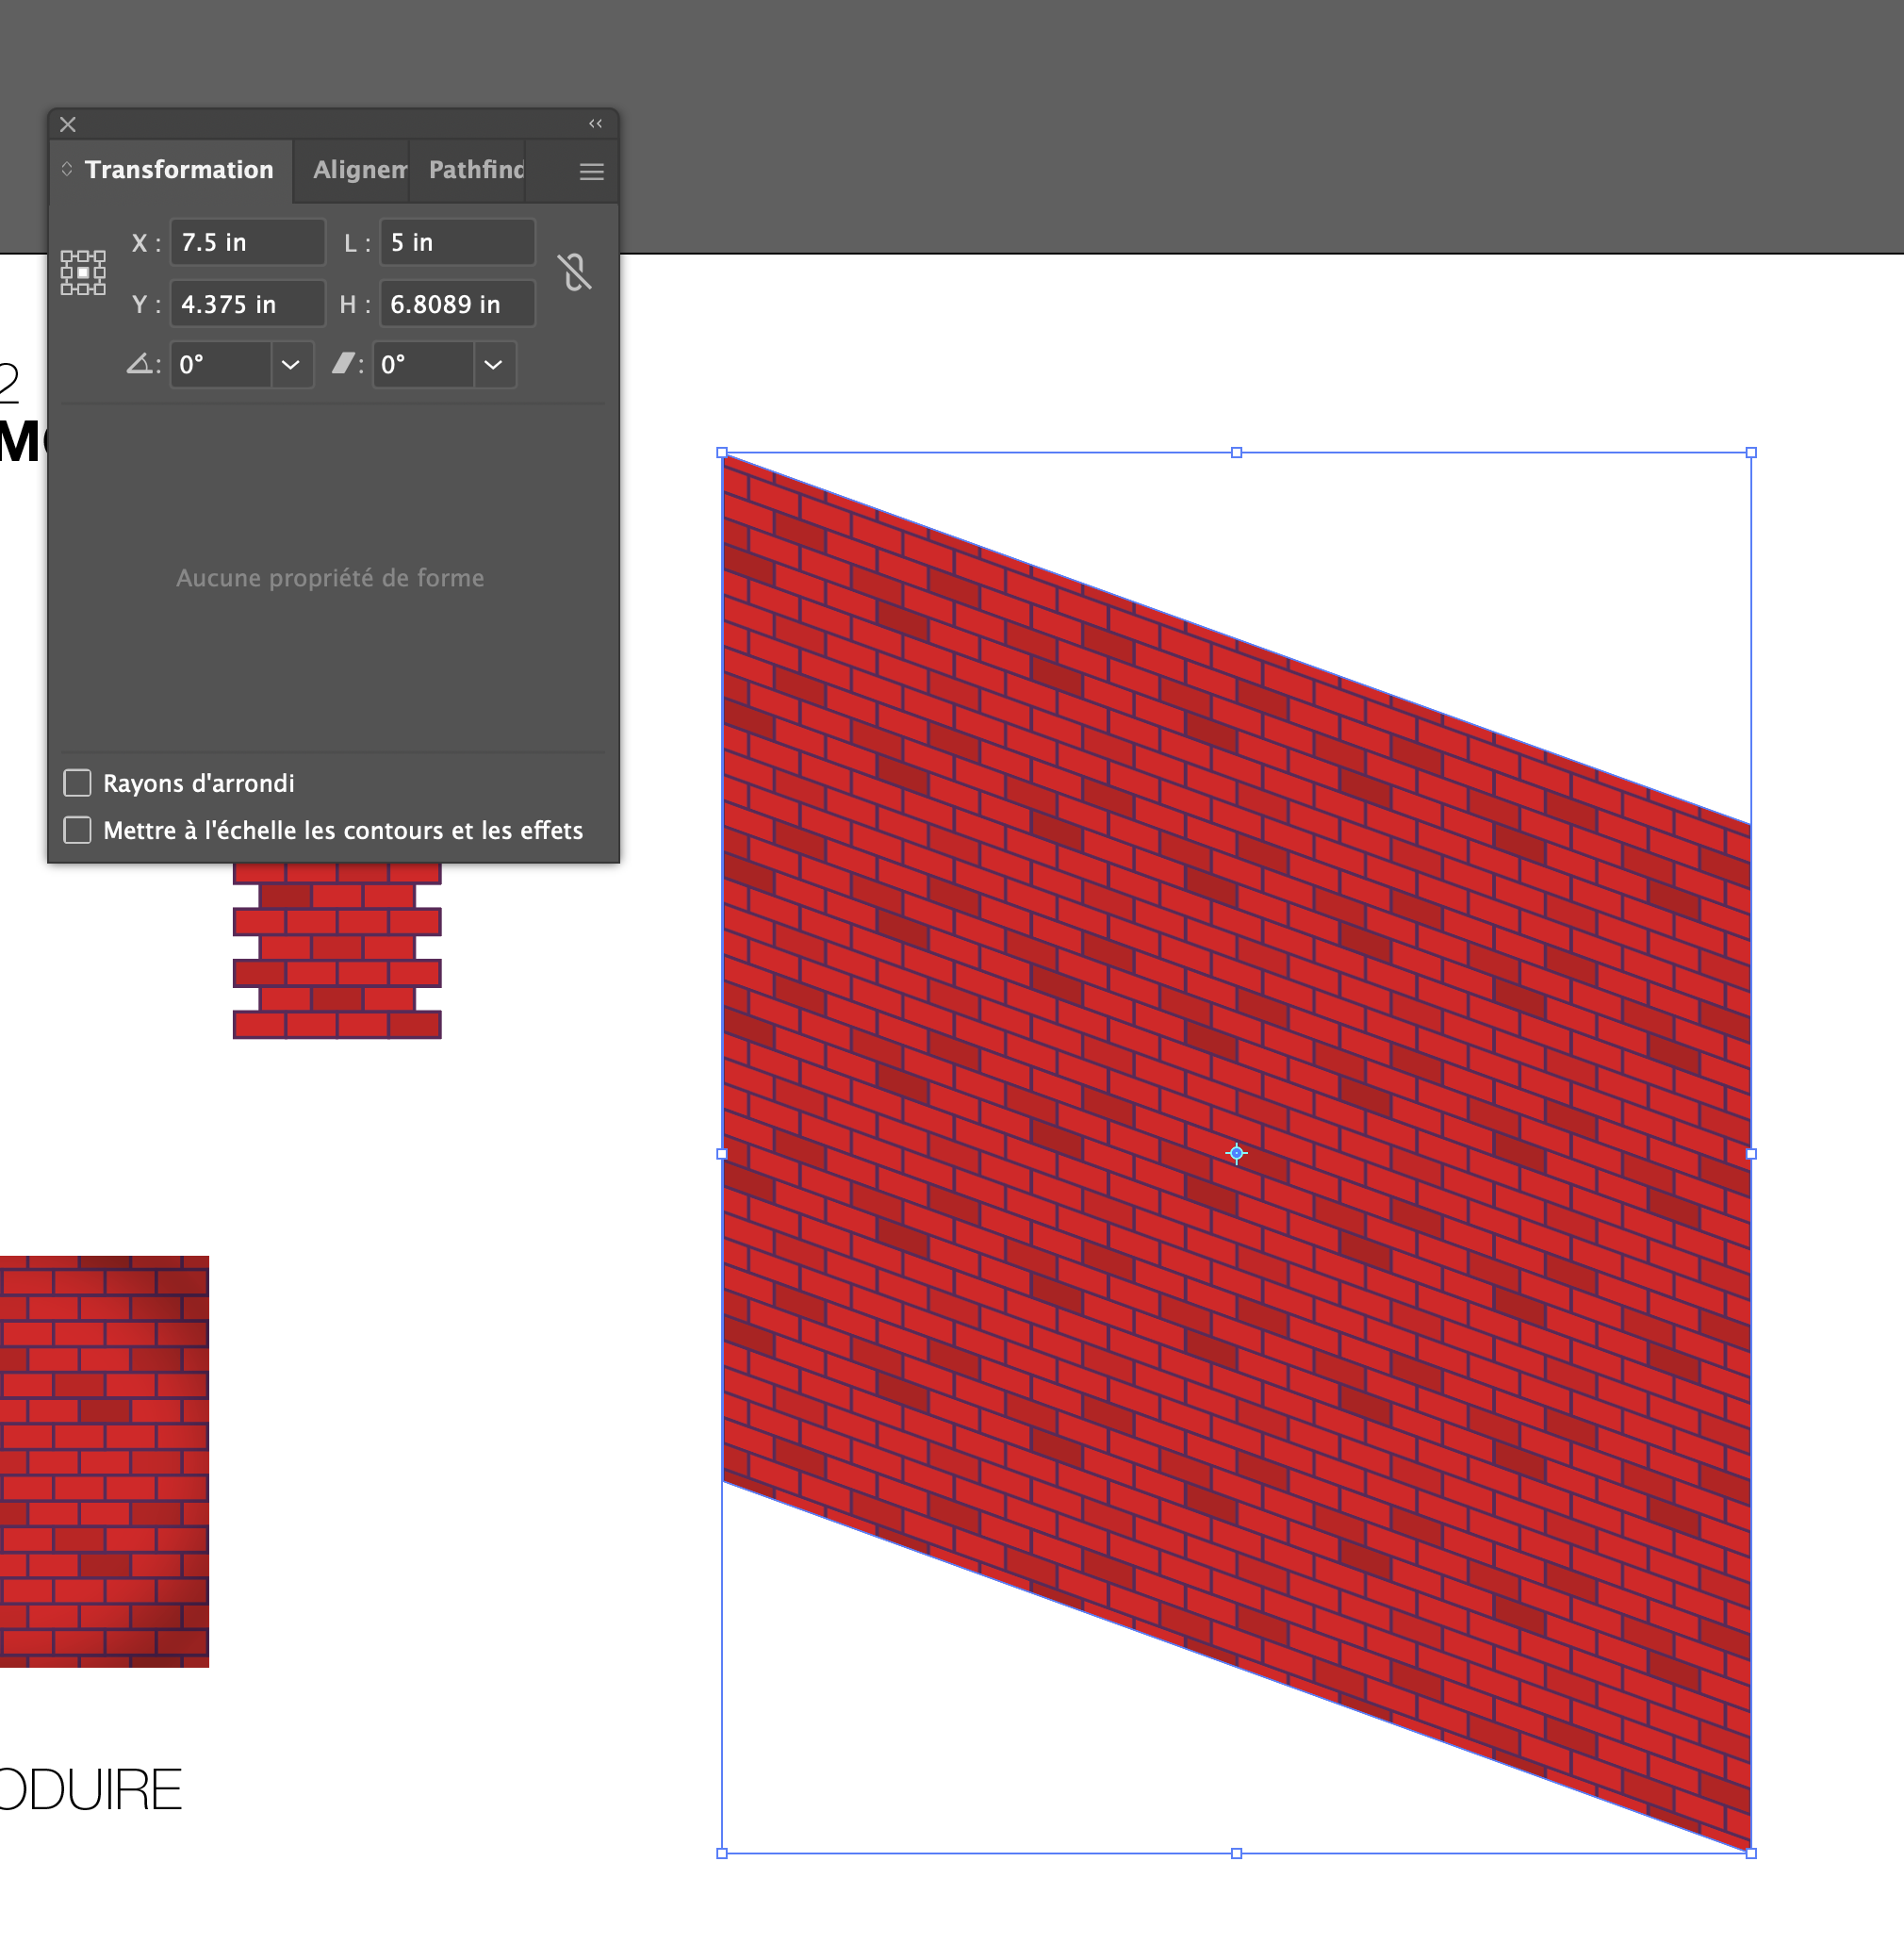Edit the X position field showing 7.5 in
Image resolution: width=1904 pixels, height=1944 pixels.
246,242
